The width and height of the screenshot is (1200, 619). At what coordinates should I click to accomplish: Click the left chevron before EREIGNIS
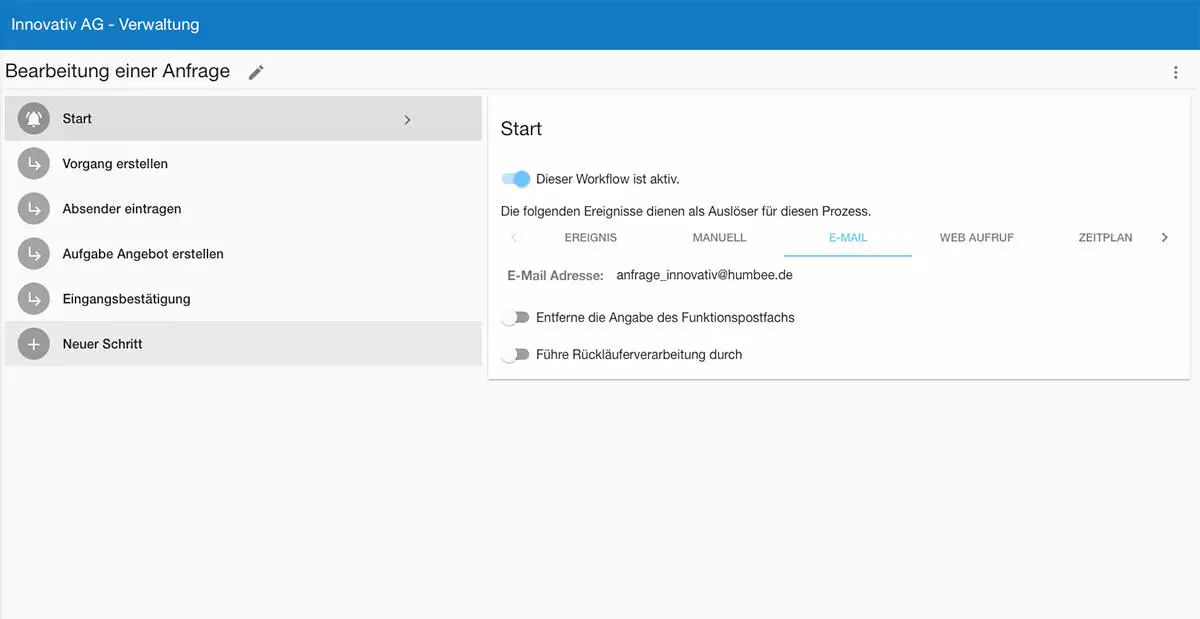pos(516,238)
